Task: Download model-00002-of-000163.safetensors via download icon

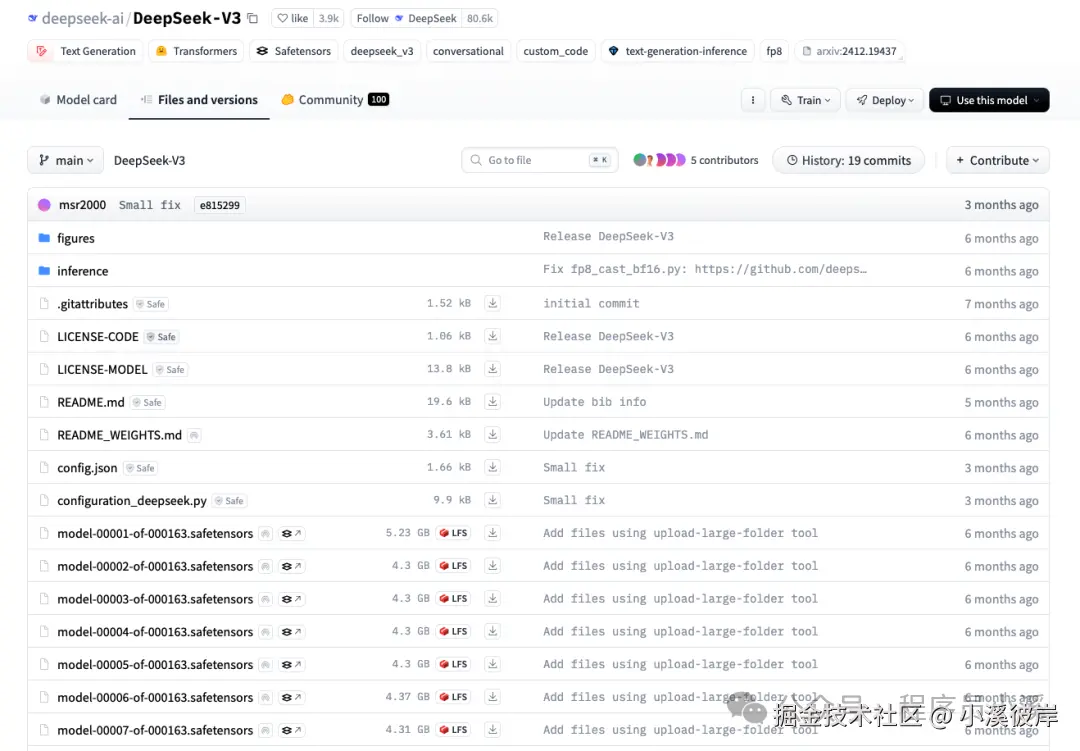Action: tap(492, 566)
